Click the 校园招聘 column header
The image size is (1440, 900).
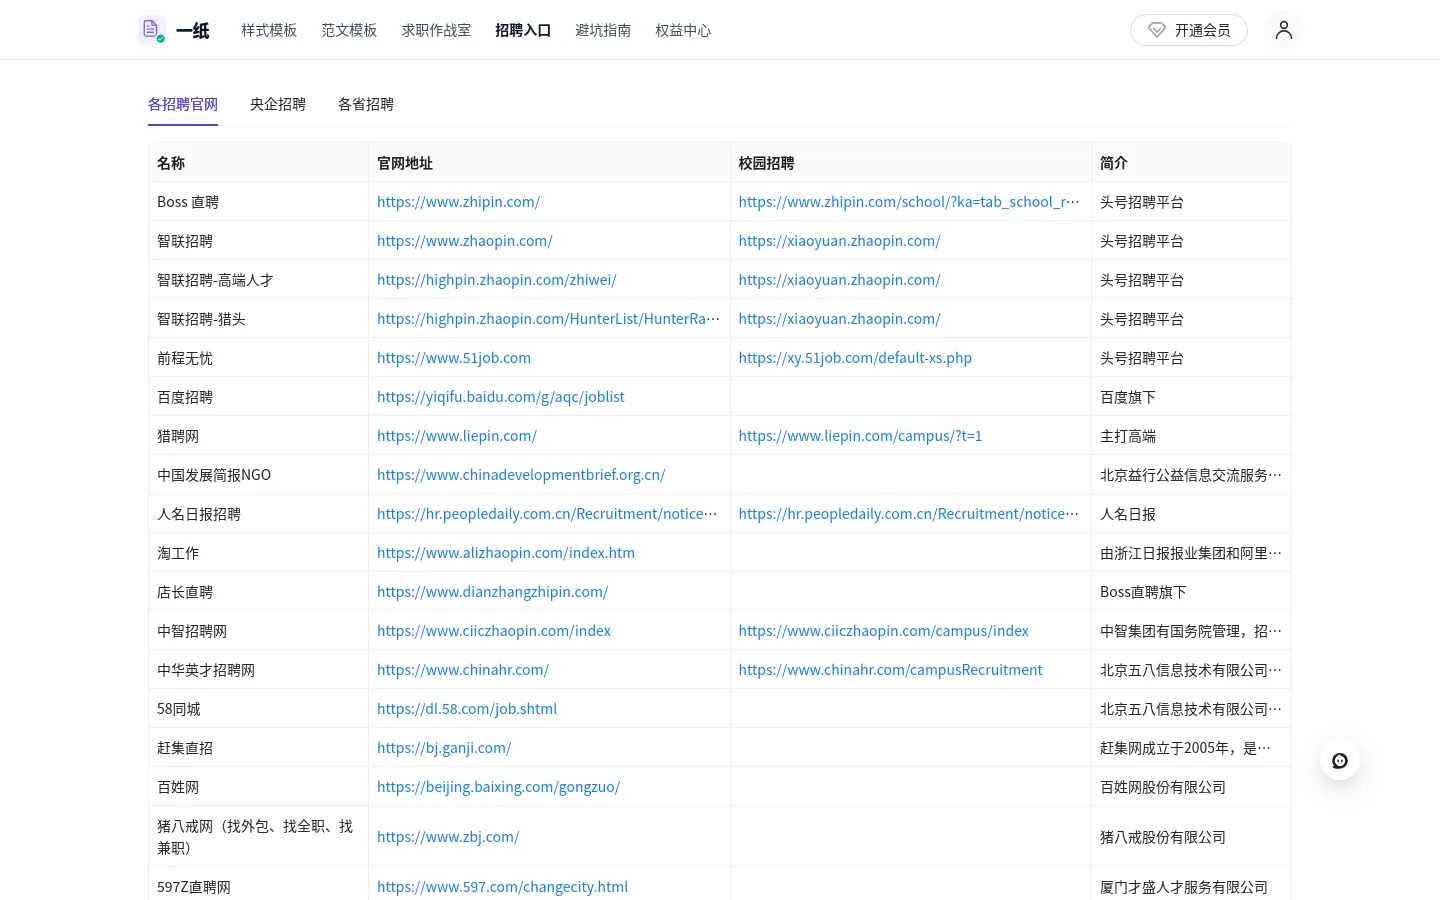[766, 163]
